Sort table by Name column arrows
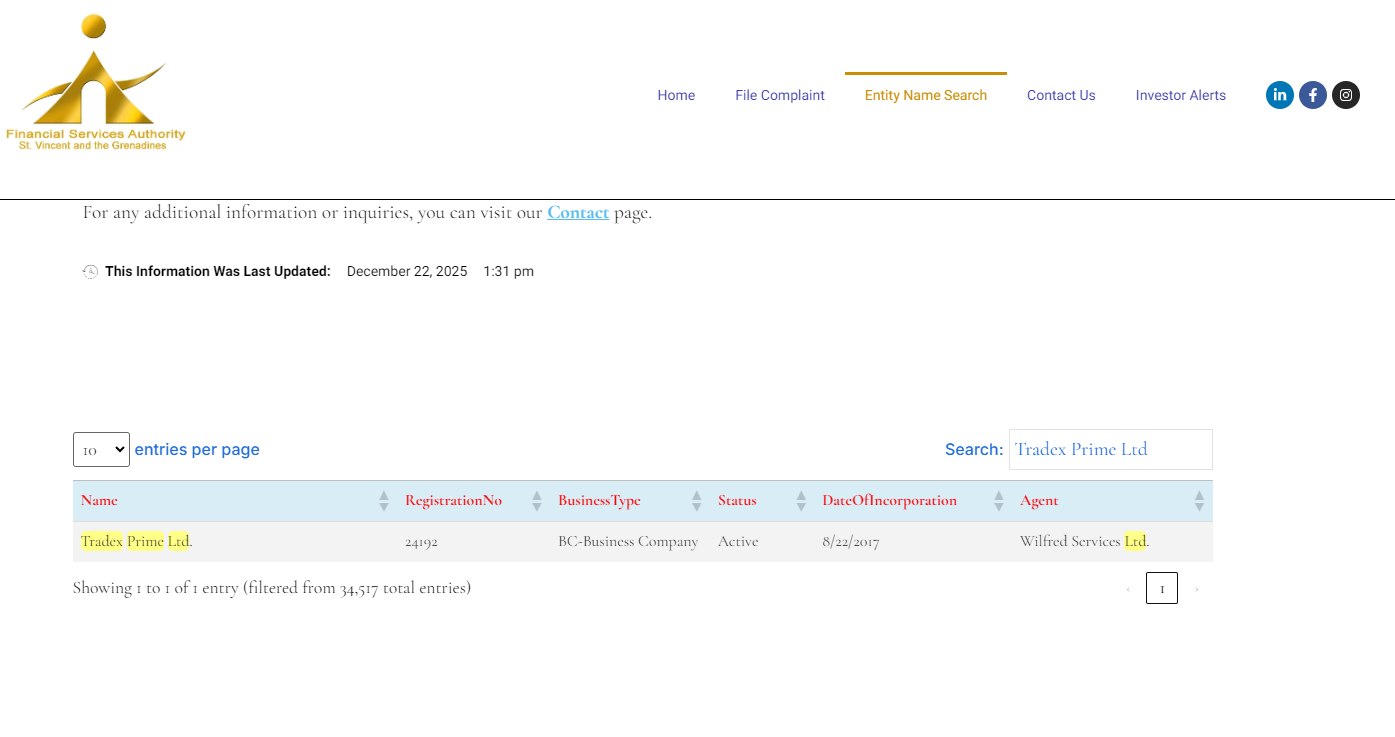Image resolution: width=1395 pixels, height=737 pixels. 384,501
